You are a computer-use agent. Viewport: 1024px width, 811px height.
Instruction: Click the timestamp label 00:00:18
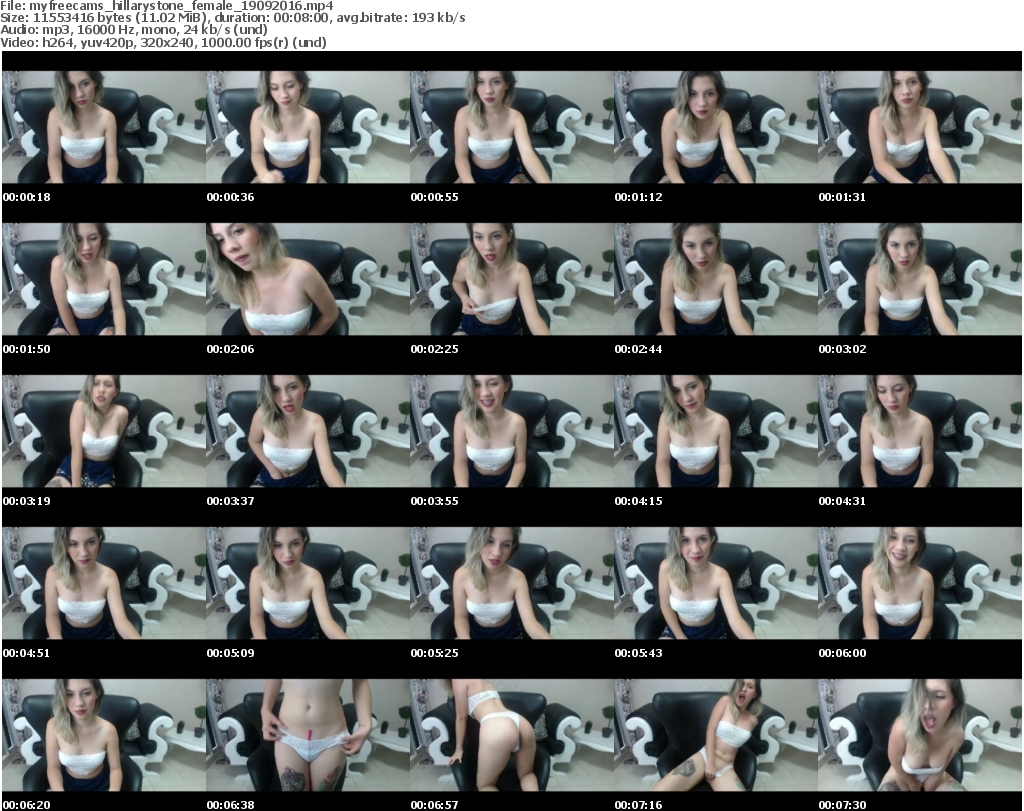tap(27, 197)
